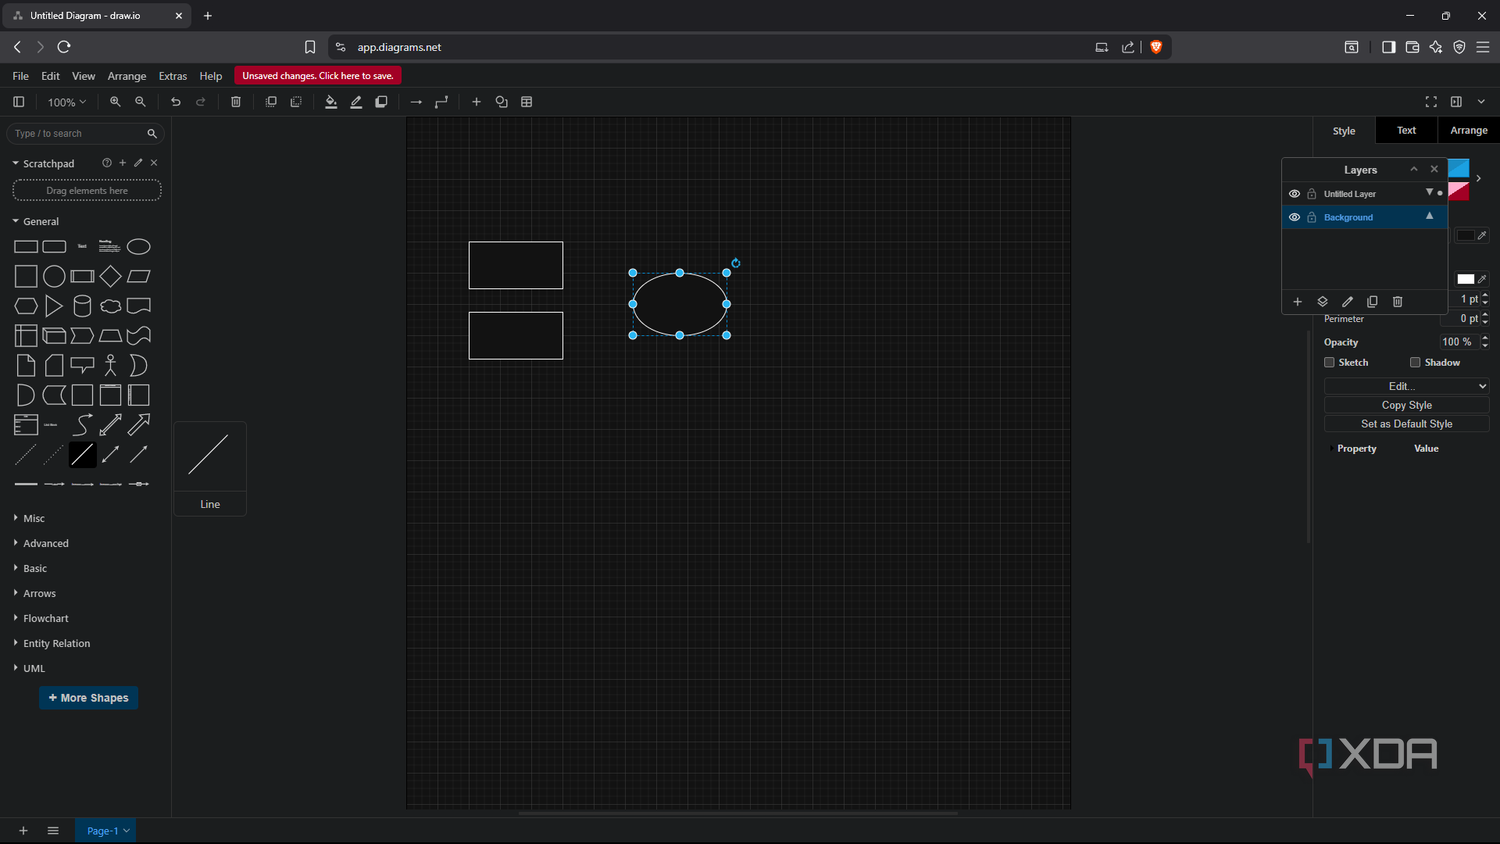Hide the Untitled Layer eye icon
Screen dimensions: 1500x844
1294,194
